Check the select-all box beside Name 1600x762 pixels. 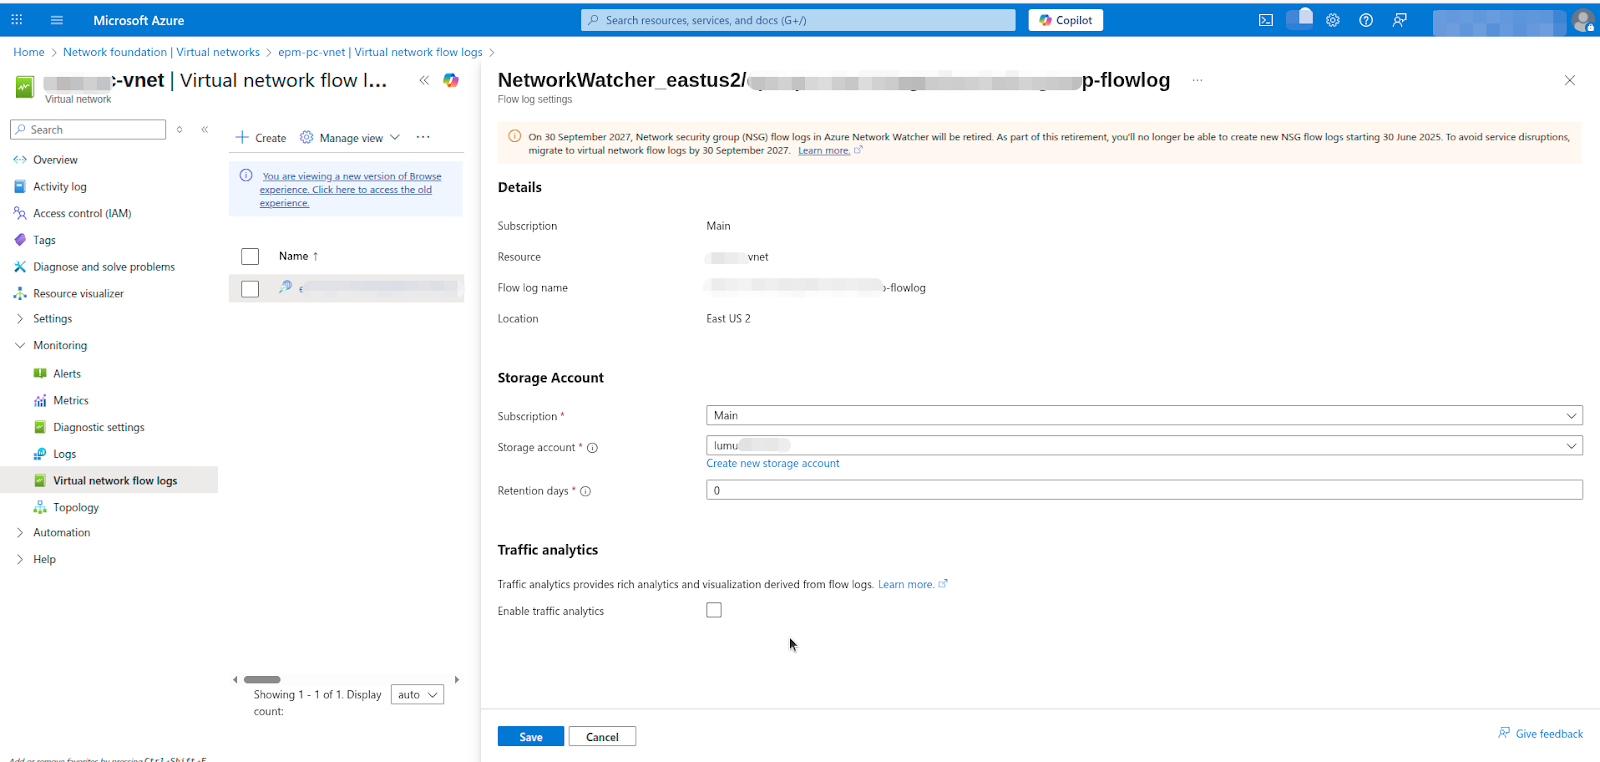250,257
